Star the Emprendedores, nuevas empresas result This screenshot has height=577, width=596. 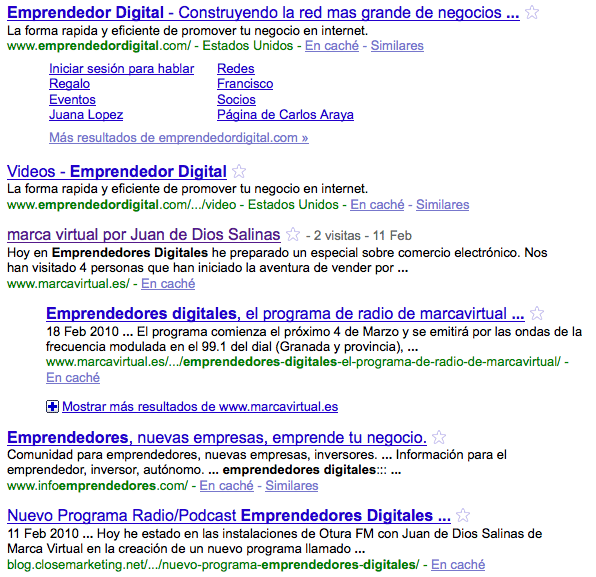coord(439,438)
